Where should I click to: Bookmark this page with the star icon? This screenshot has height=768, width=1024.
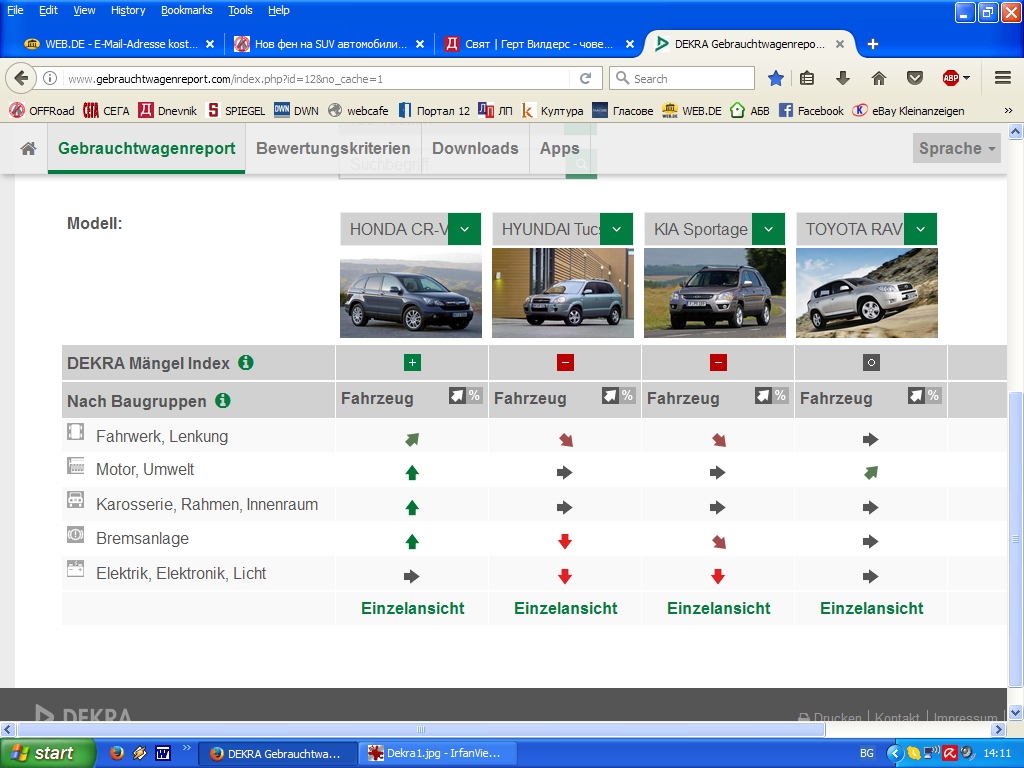(x=776, y=78)
